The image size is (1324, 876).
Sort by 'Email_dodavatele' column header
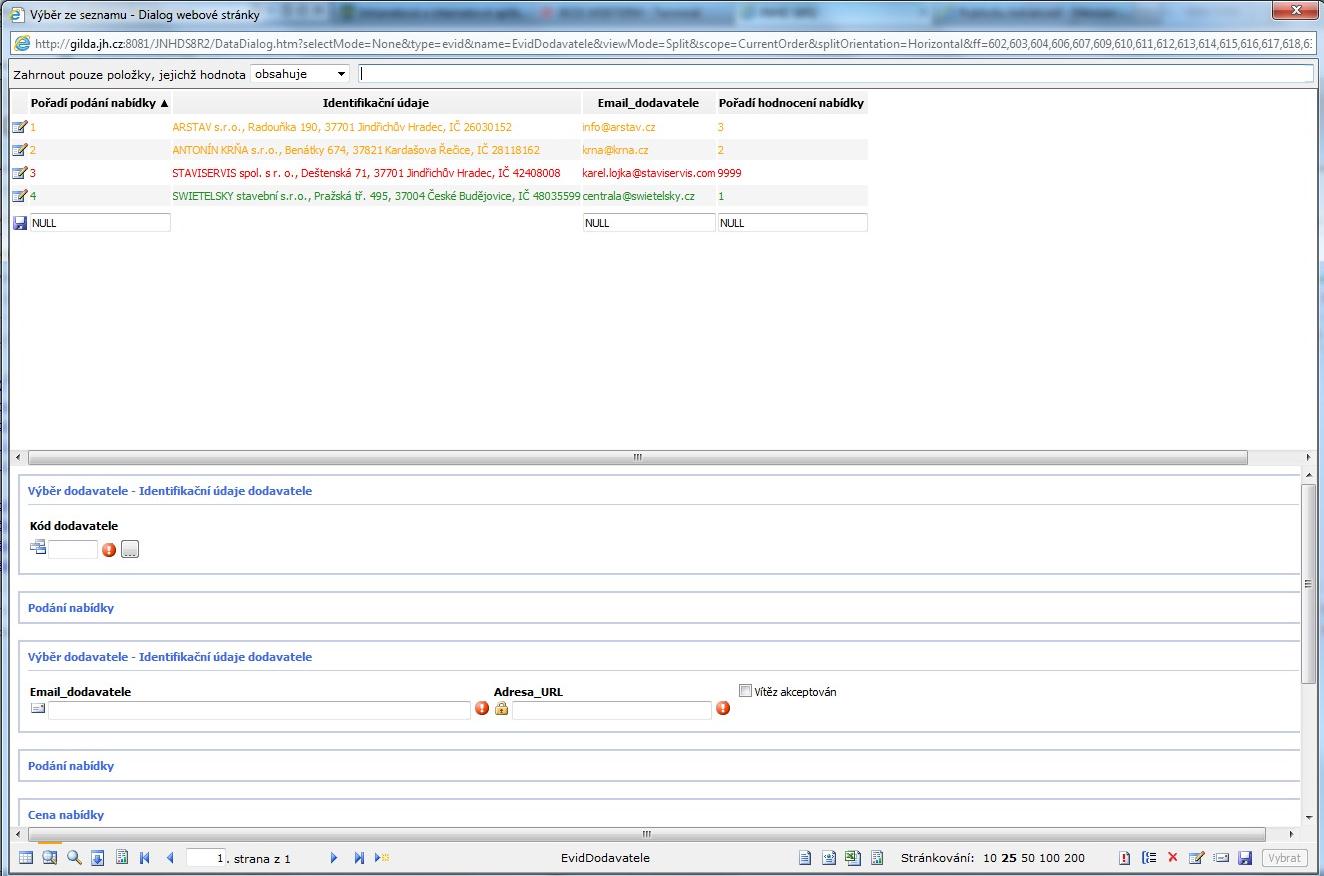pyautogui.click(x=648, y=103)
